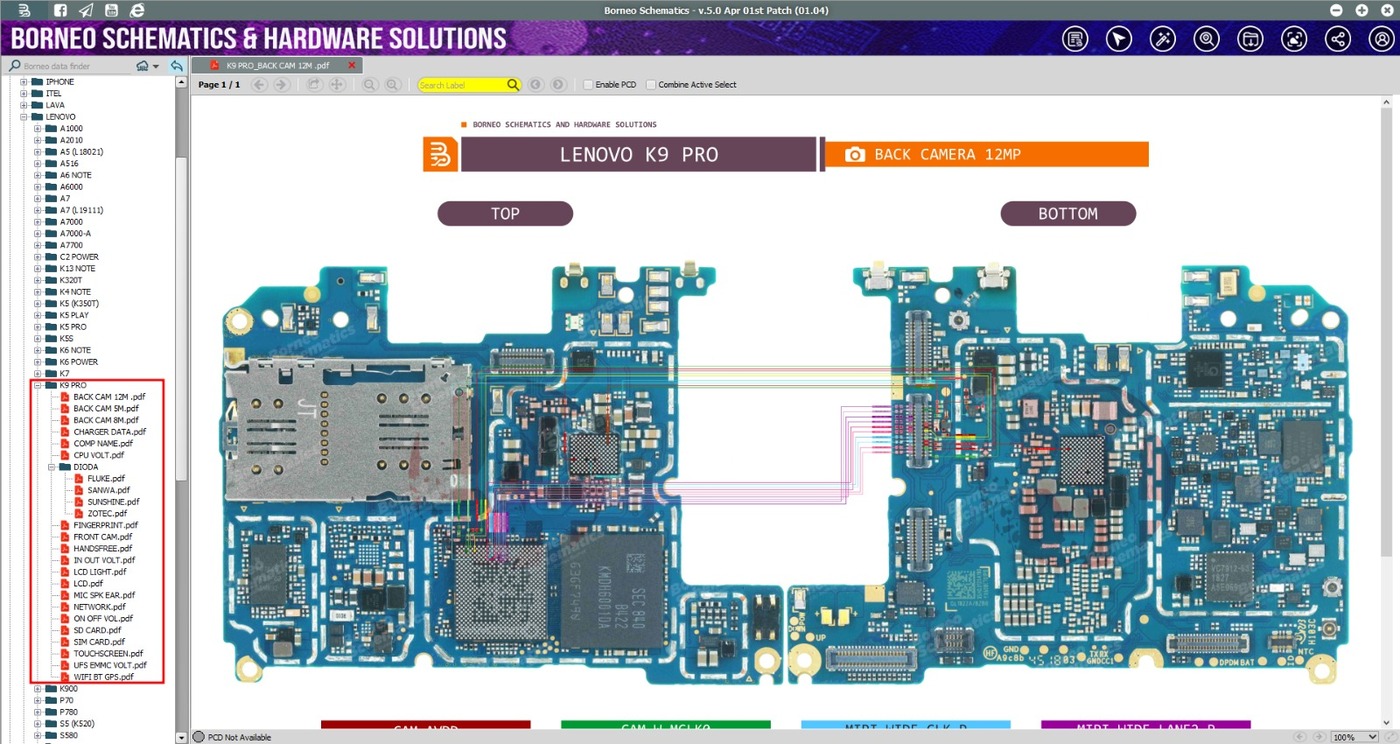Screen dimensions: 1400x744
Task: Expand the K6 POWER folder
Action: (37, 362)
